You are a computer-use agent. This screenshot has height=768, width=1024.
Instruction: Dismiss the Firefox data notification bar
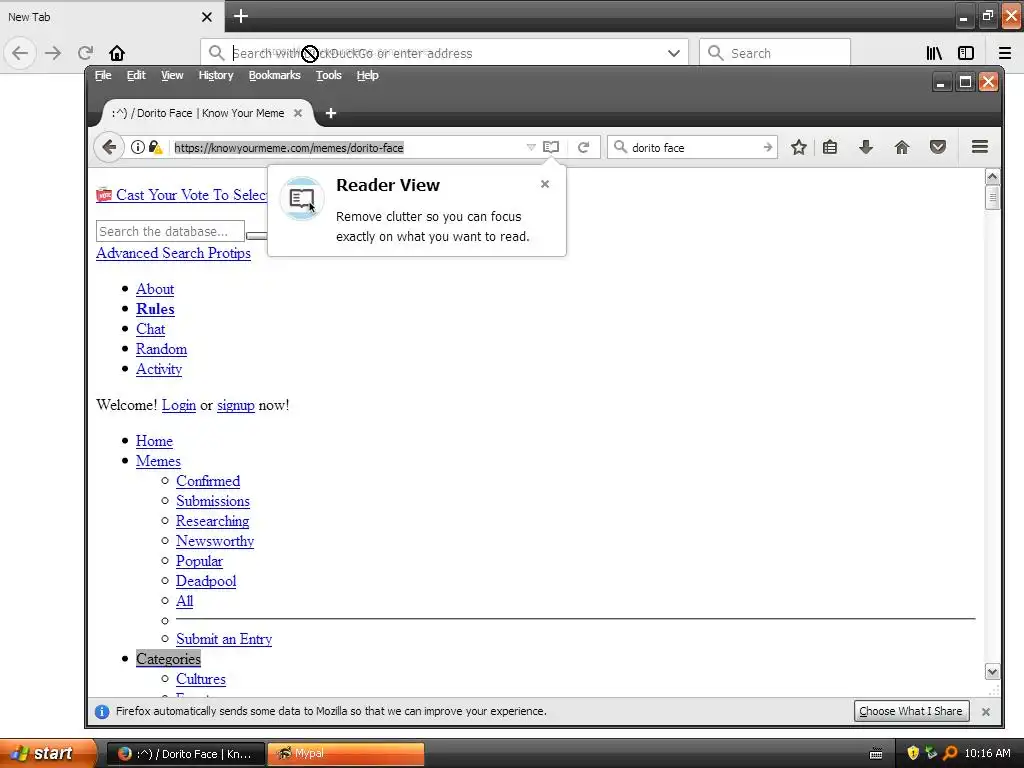coord(985,711)
